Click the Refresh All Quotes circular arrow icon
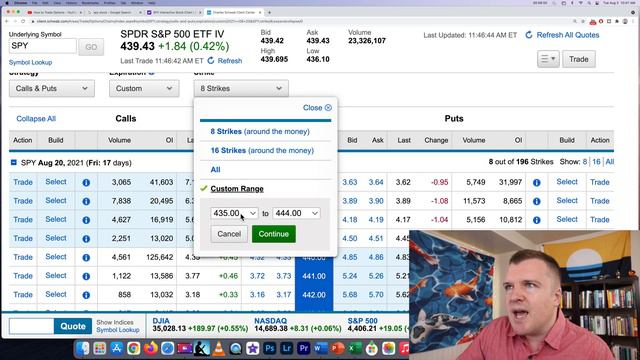The width and height of the screenshot is (640, 360). coord(529,35)
